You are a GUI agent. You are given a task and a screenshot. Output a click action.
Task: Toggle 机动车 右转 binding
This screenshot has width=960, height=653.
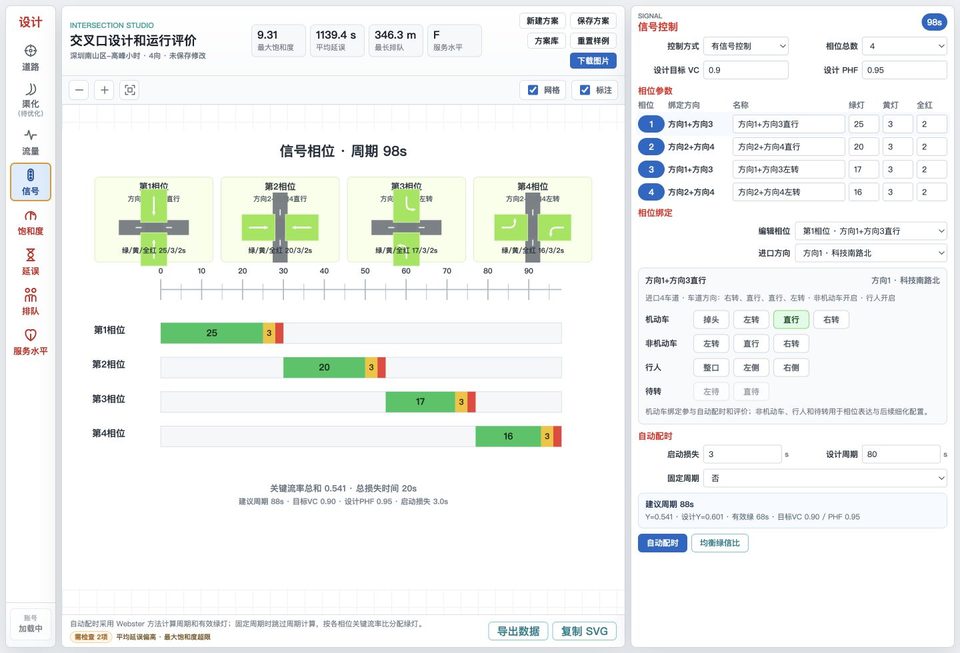point(831,319)
